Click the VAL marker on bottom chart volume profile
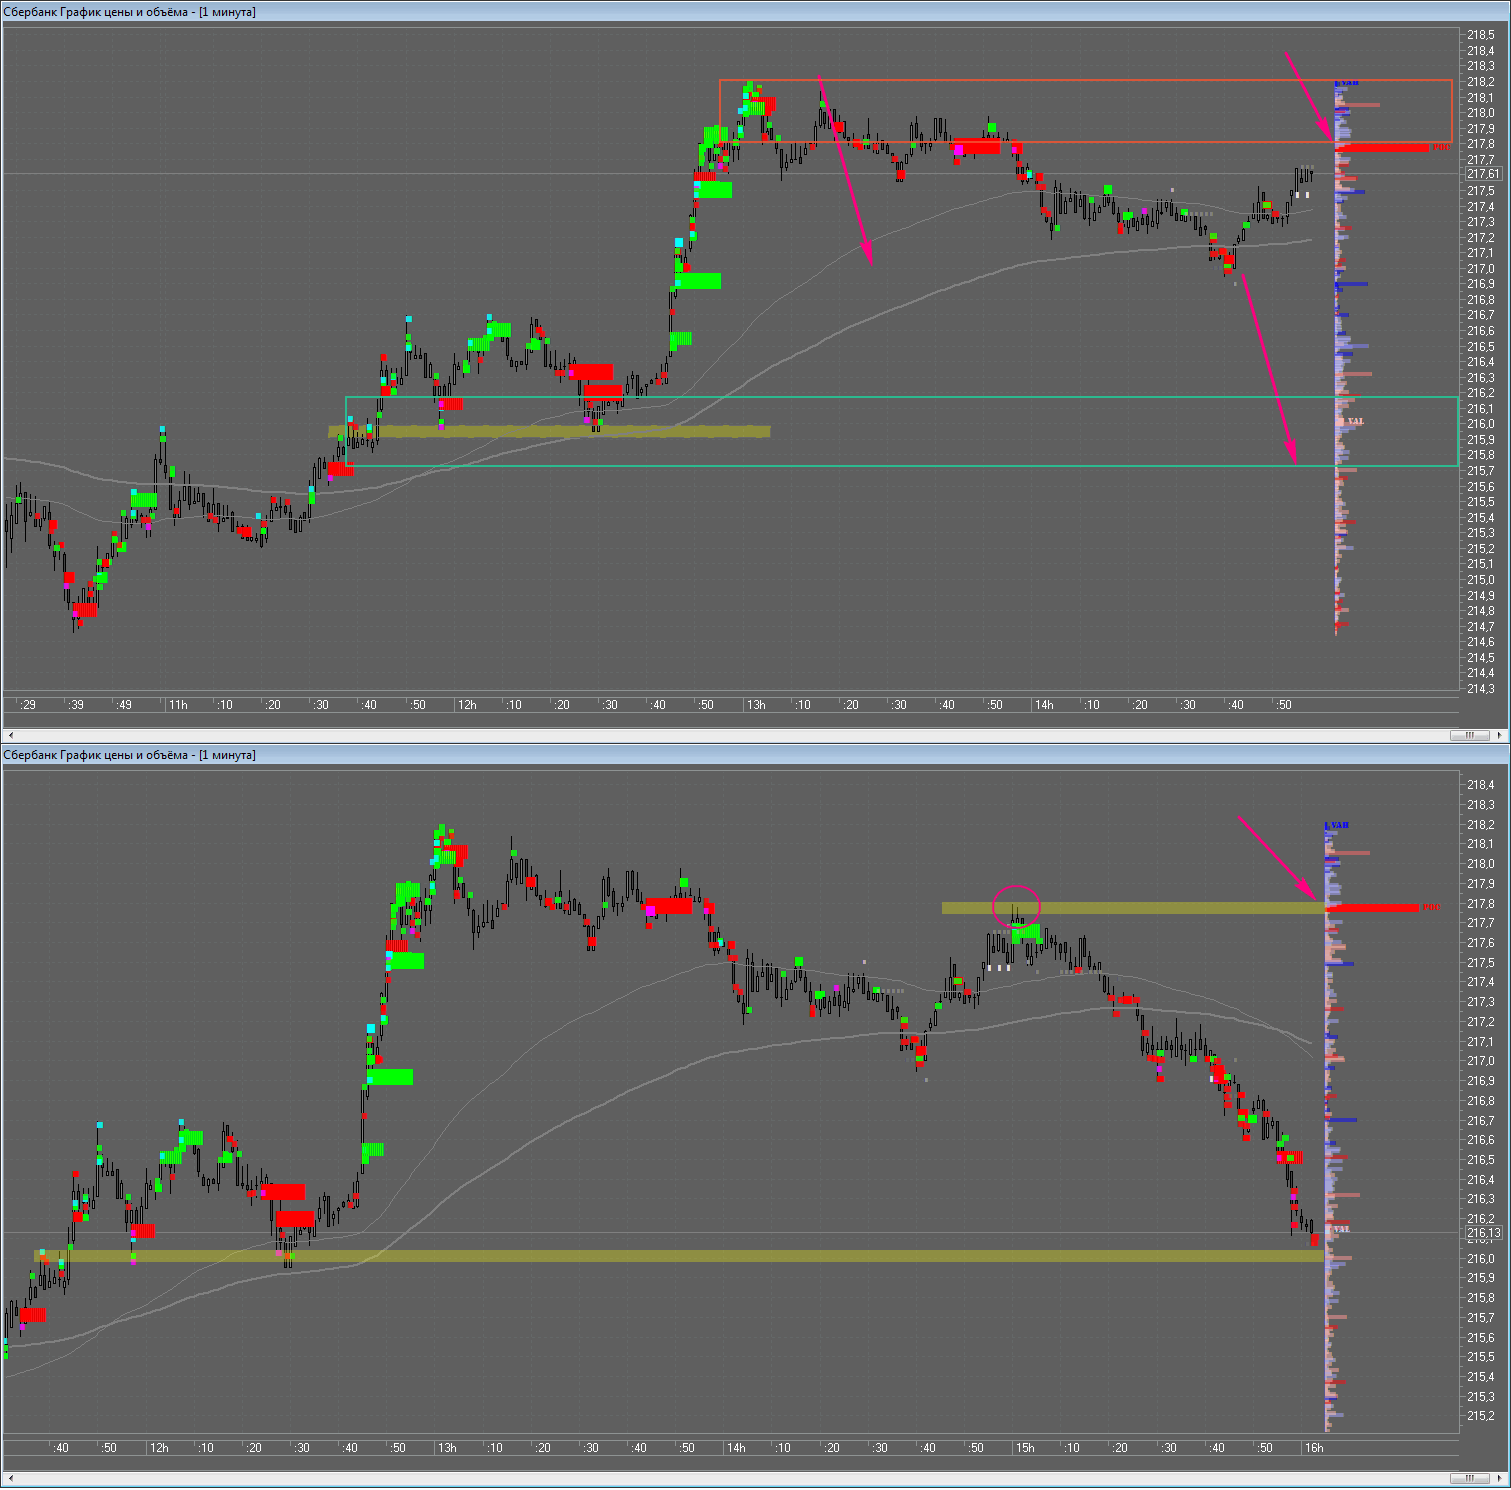The width and height of the screenshot is (1511, 1490). coord(1342,1229)
